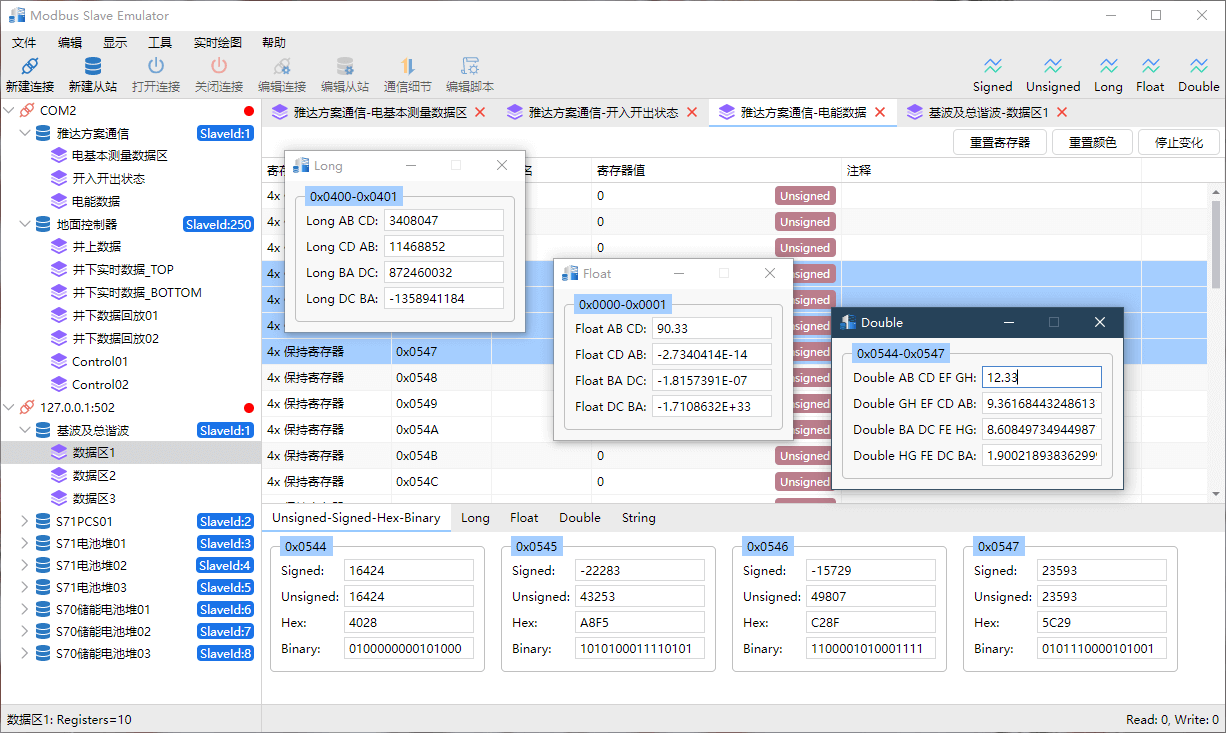Click the Signed view icon

pos(992,67)
